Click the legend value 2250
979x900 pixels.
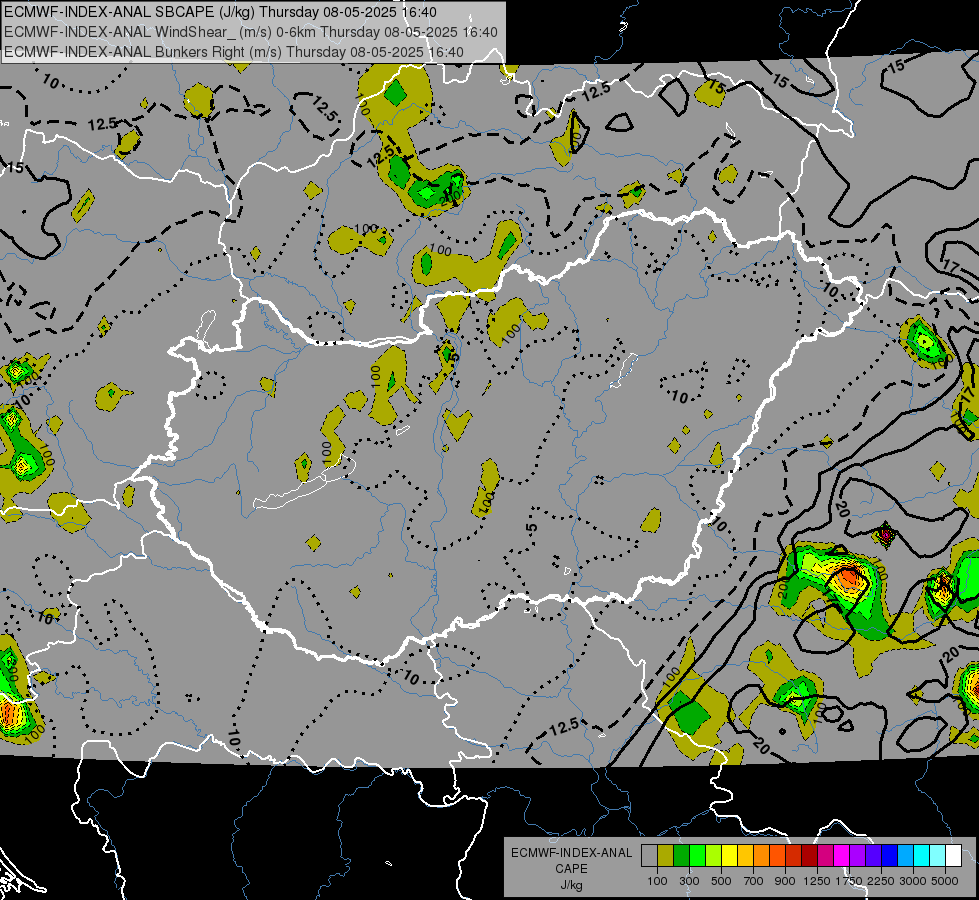tap(881, 881)
